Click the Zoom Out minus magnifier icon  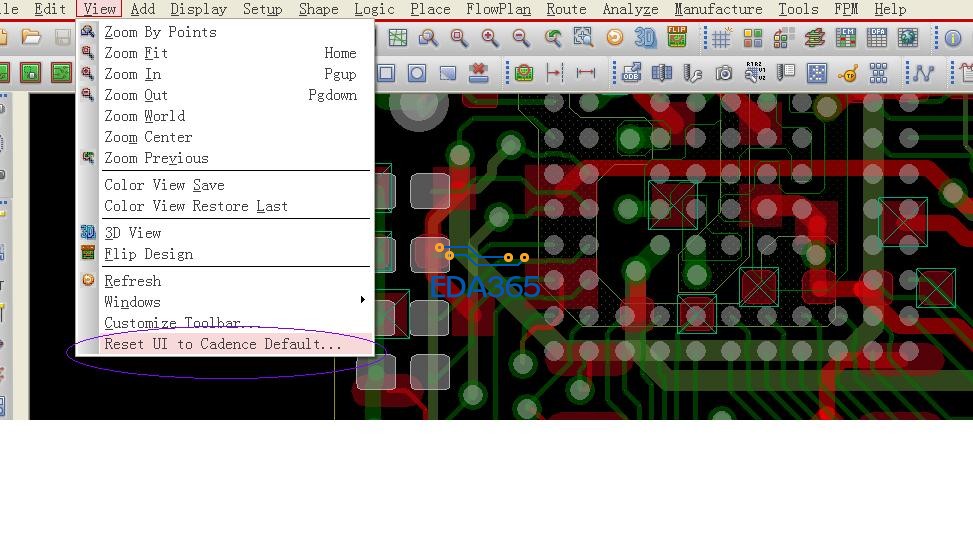pos(521,38)
